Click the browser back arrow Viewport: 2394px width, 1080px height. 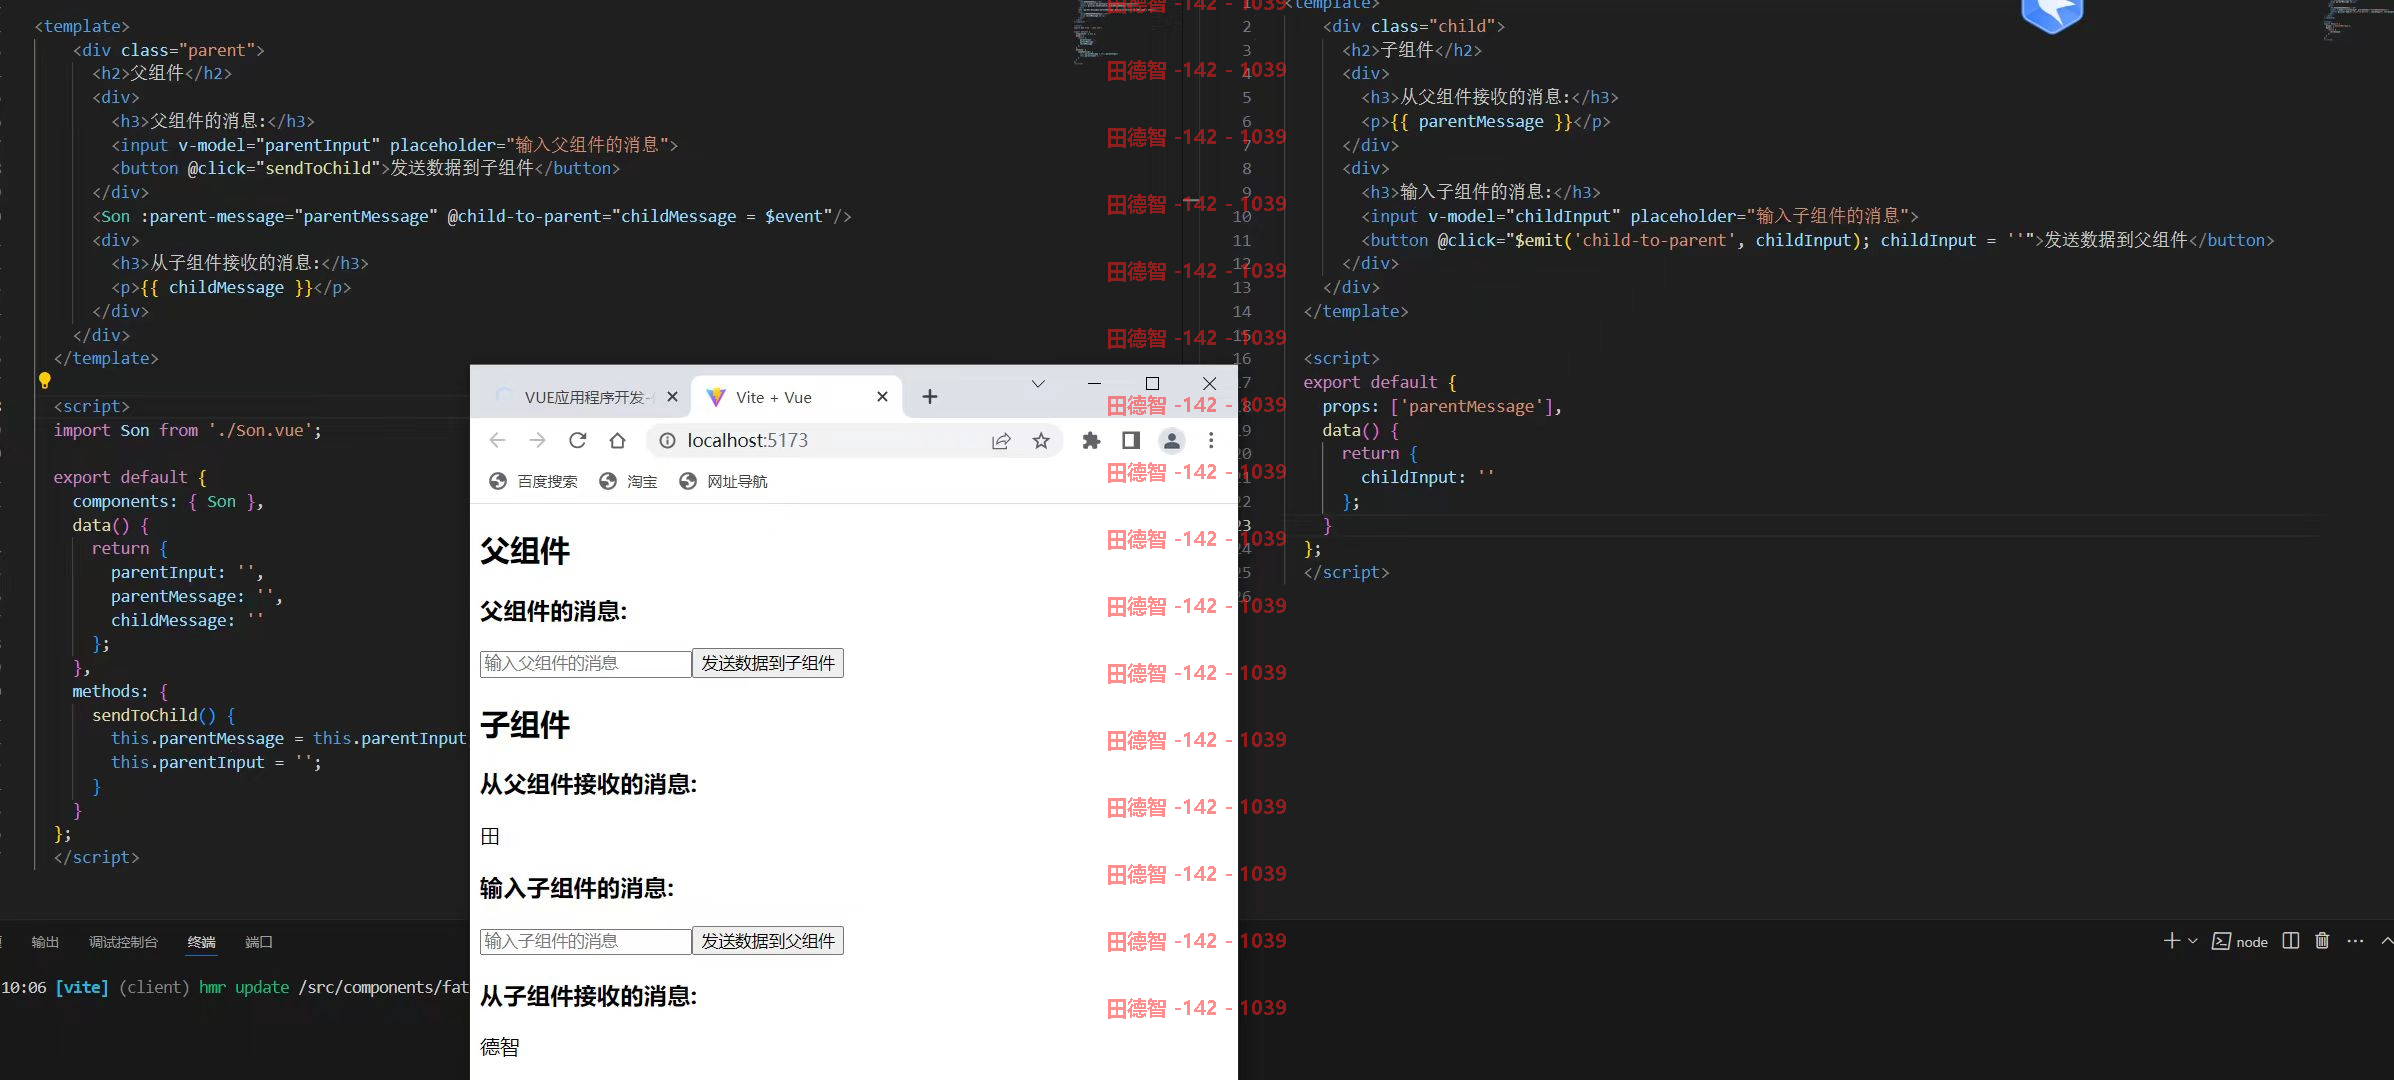pos(497,440)
